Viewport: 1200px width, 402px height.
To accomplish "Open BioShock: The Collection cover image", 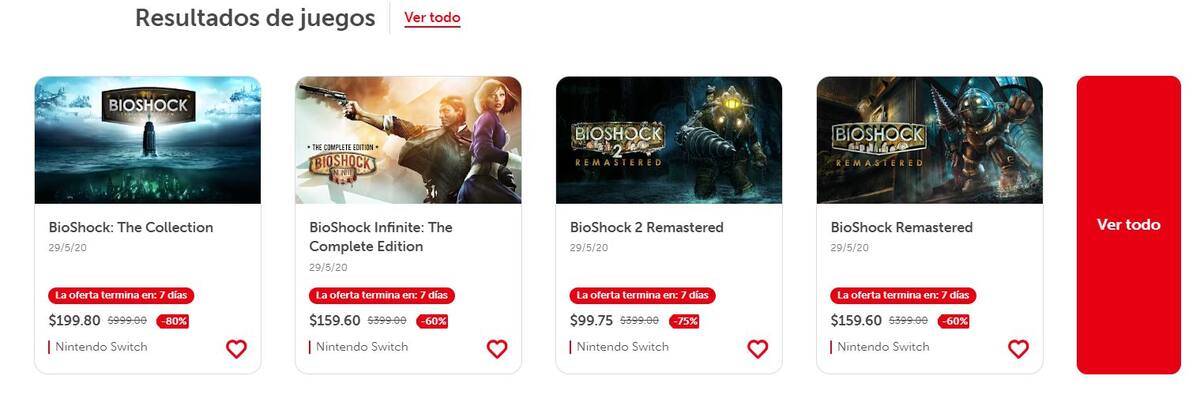I will pos(148,140).
